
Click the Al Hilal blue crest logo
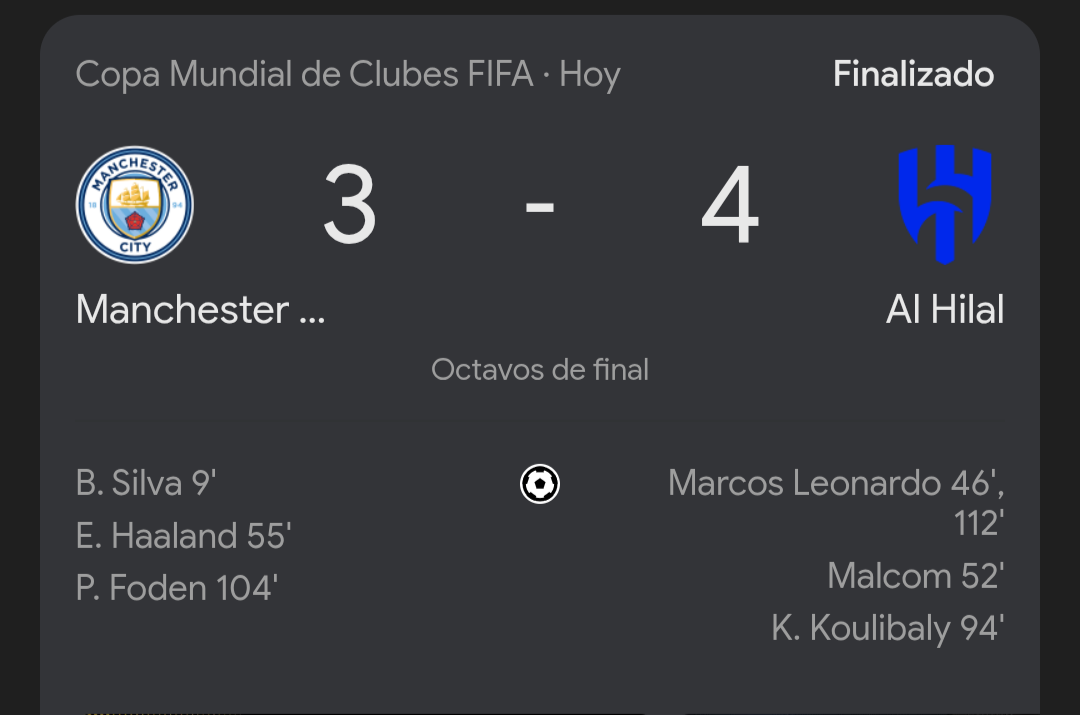[x=945, y=205]
